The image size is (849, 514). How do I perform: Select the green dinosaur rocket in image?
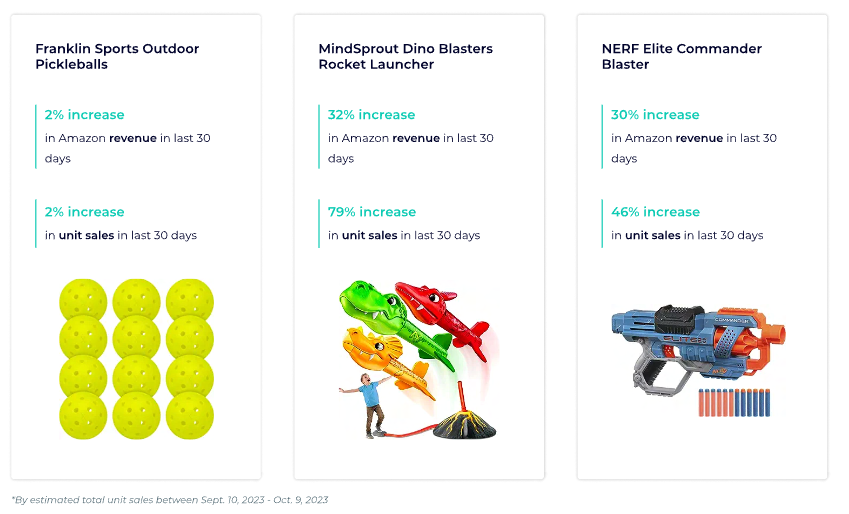(395, 323)
